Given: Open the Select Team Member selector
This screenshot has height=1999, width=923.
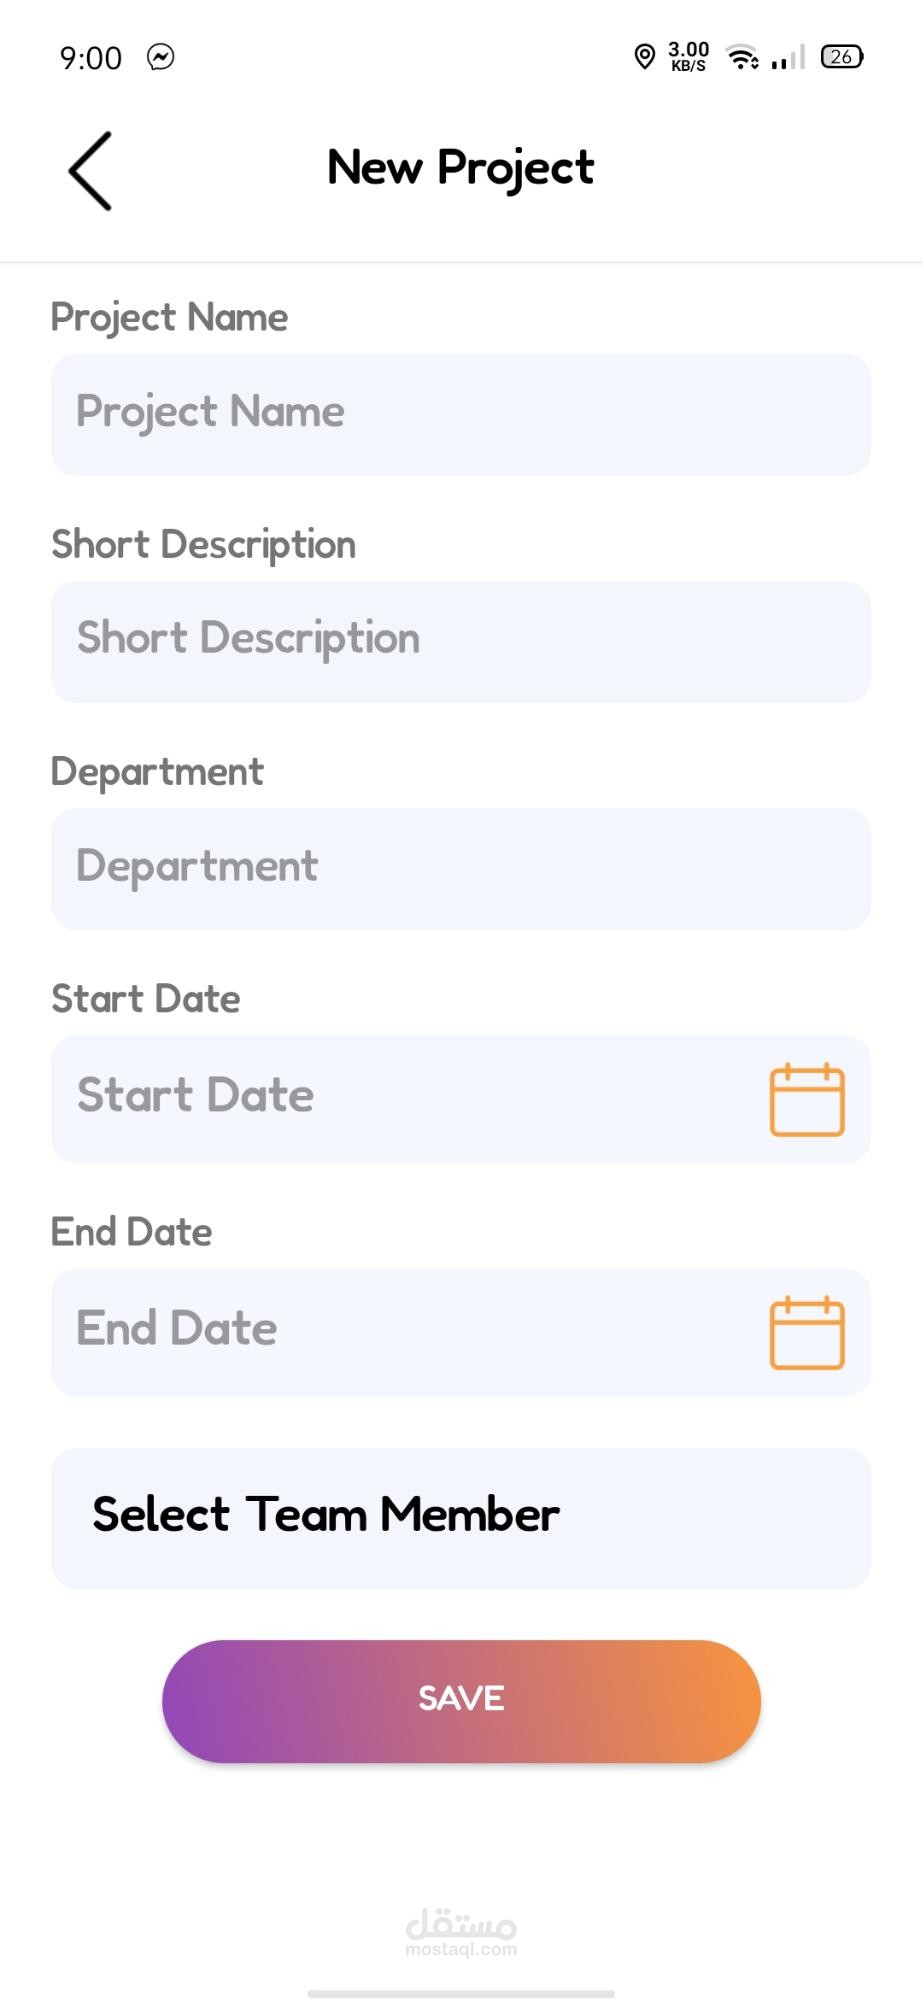Looking at the screenshot, I should point(460,1517).
